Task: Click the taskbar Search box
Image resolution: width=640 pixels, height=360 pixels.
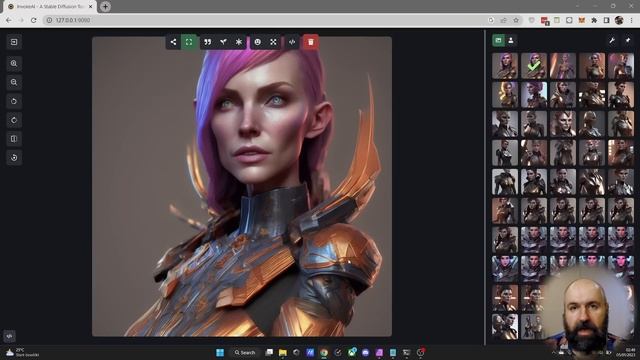Action: 245,352
